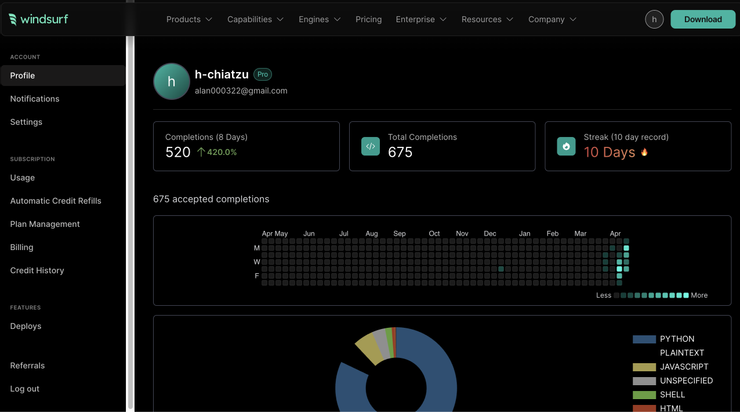740x412 pixels.
Task: Click the HTML legend color swatch
Action: click(644, 408)
